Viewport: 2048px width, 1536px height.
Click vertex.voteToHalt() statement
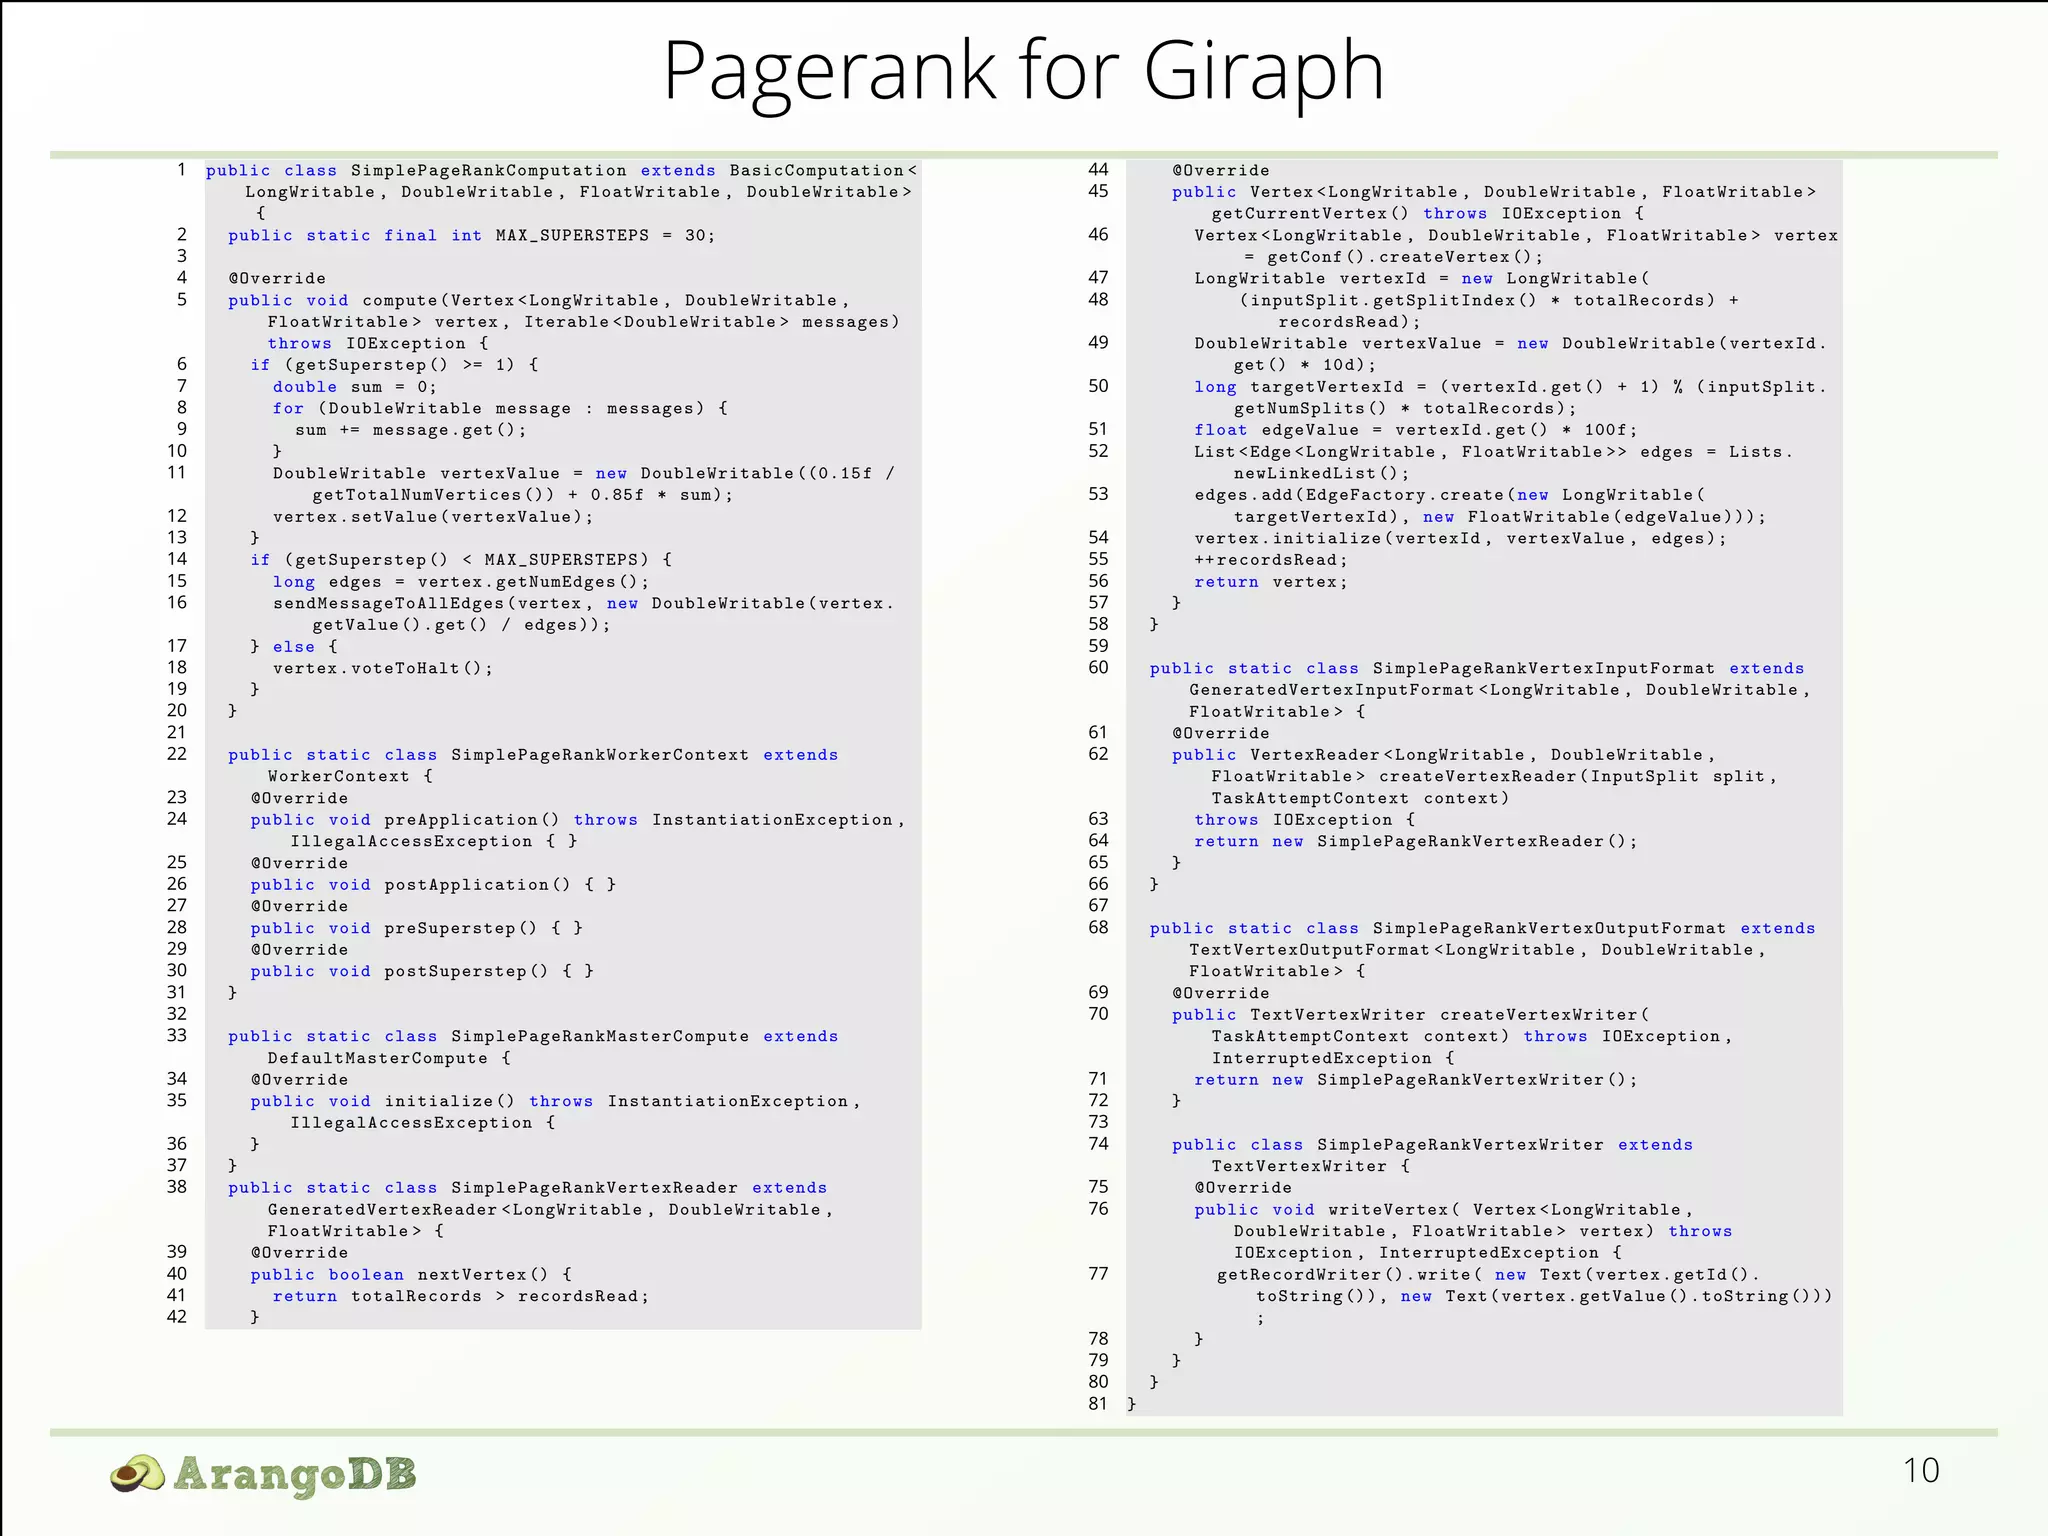[x=383, y=669]
